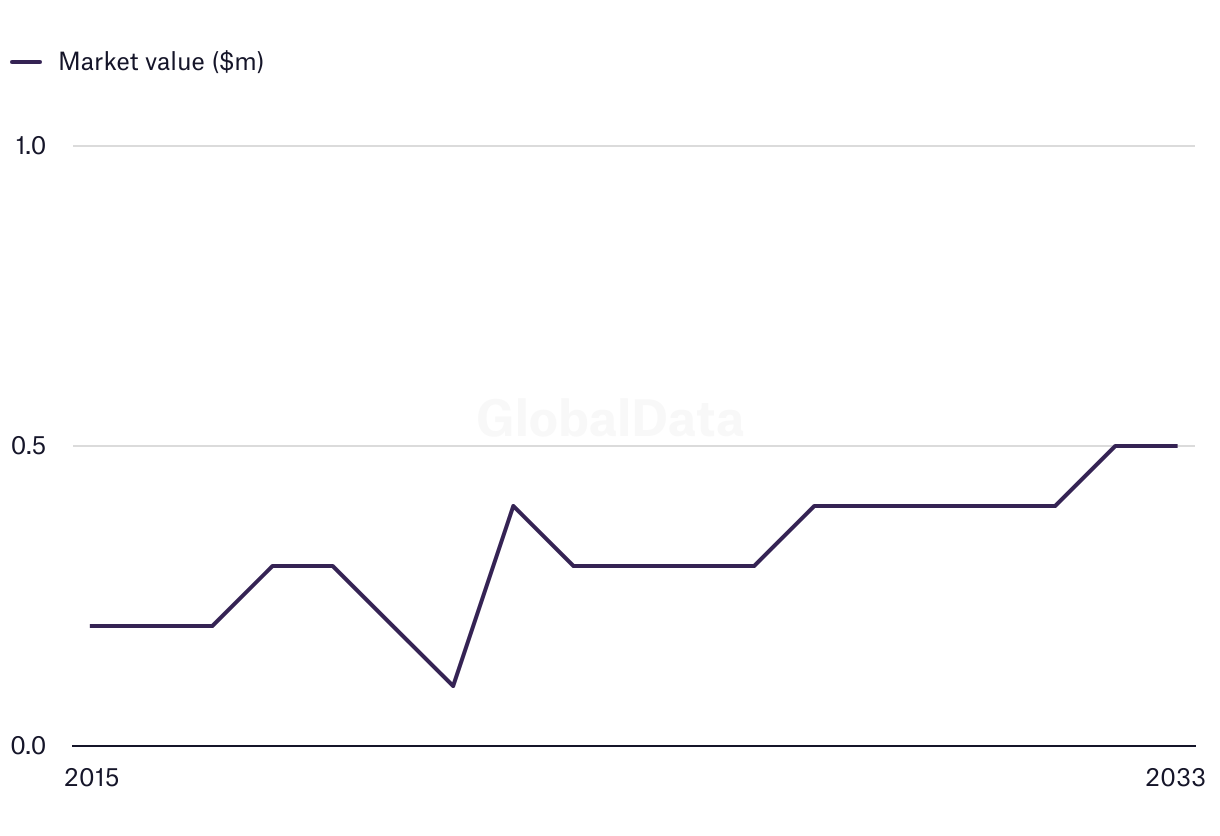Click the 0.0 y-axis label
This screenshot has width=1220, height=836.
(x=31, y=746)
